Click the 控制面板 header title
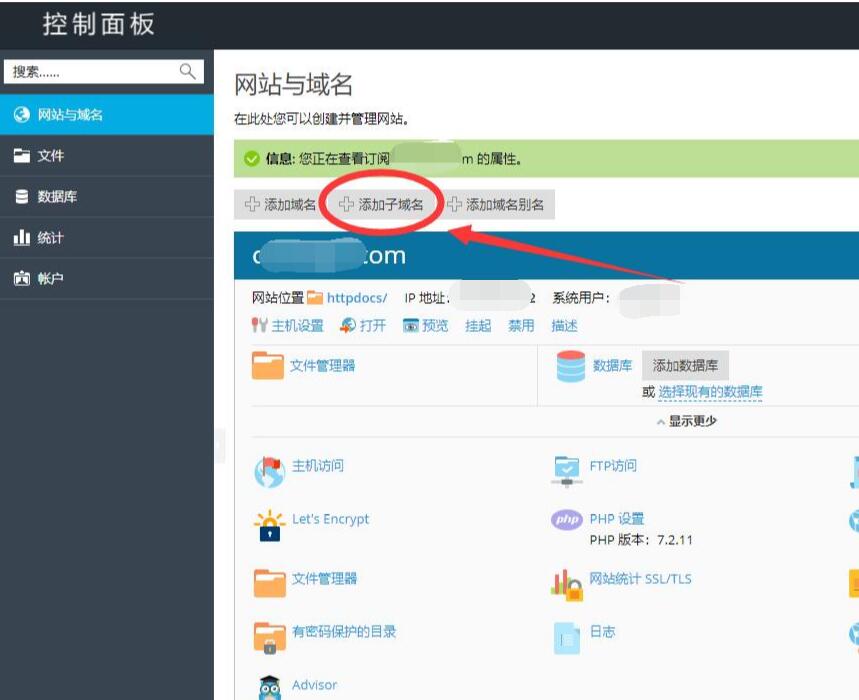This screenshot has height=700, width=859. [x=99, y=25]
